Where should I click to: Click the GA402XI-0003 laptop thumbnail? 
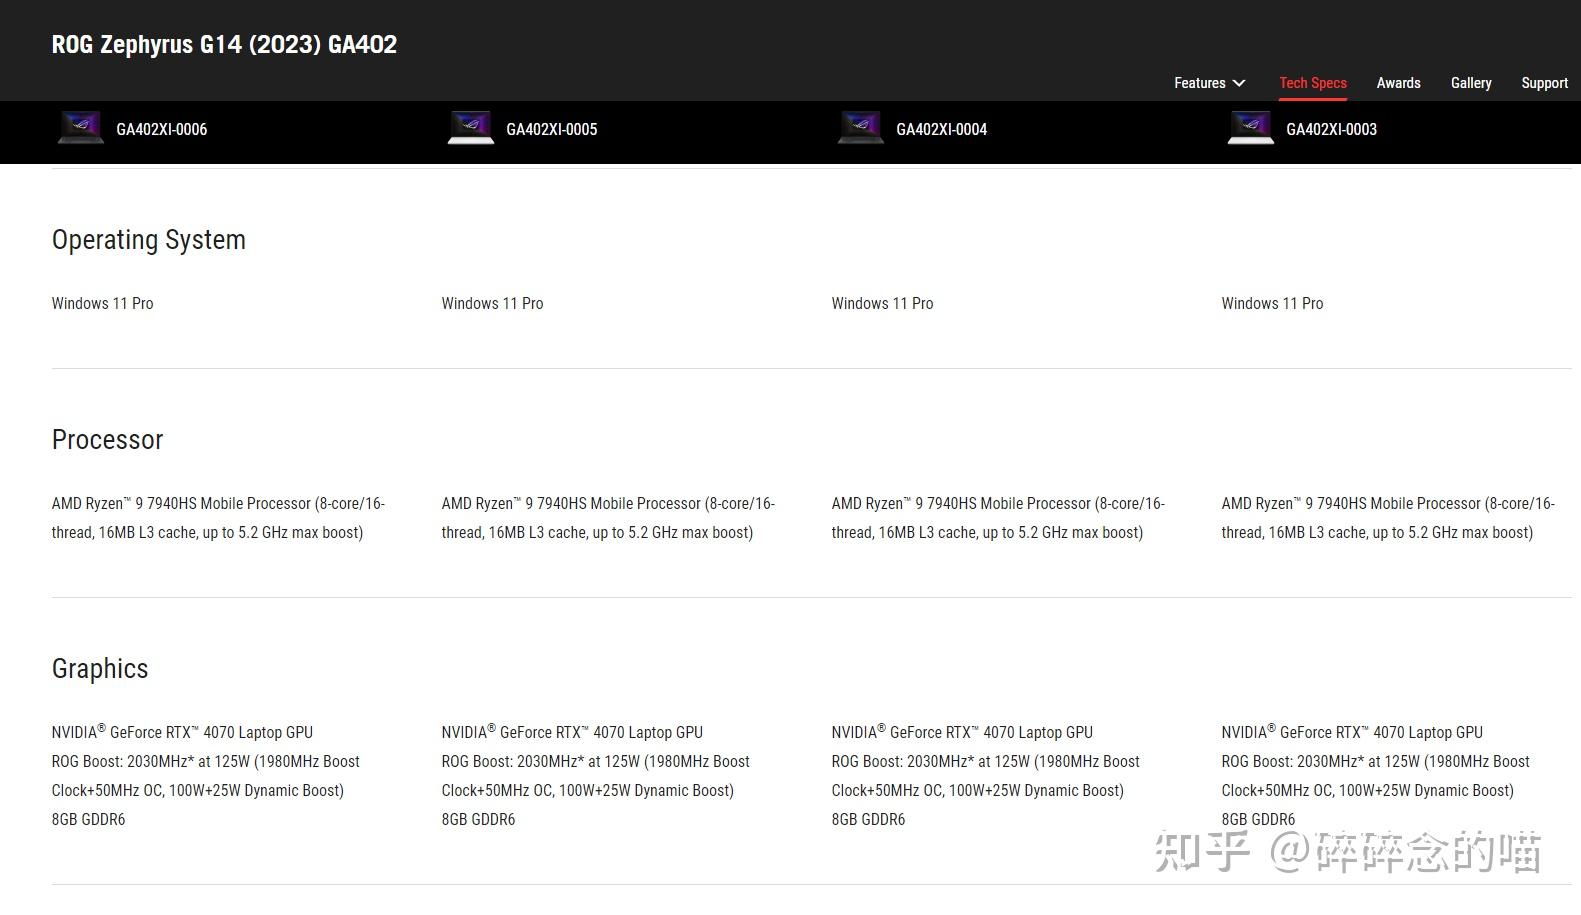click(1251, 128)
